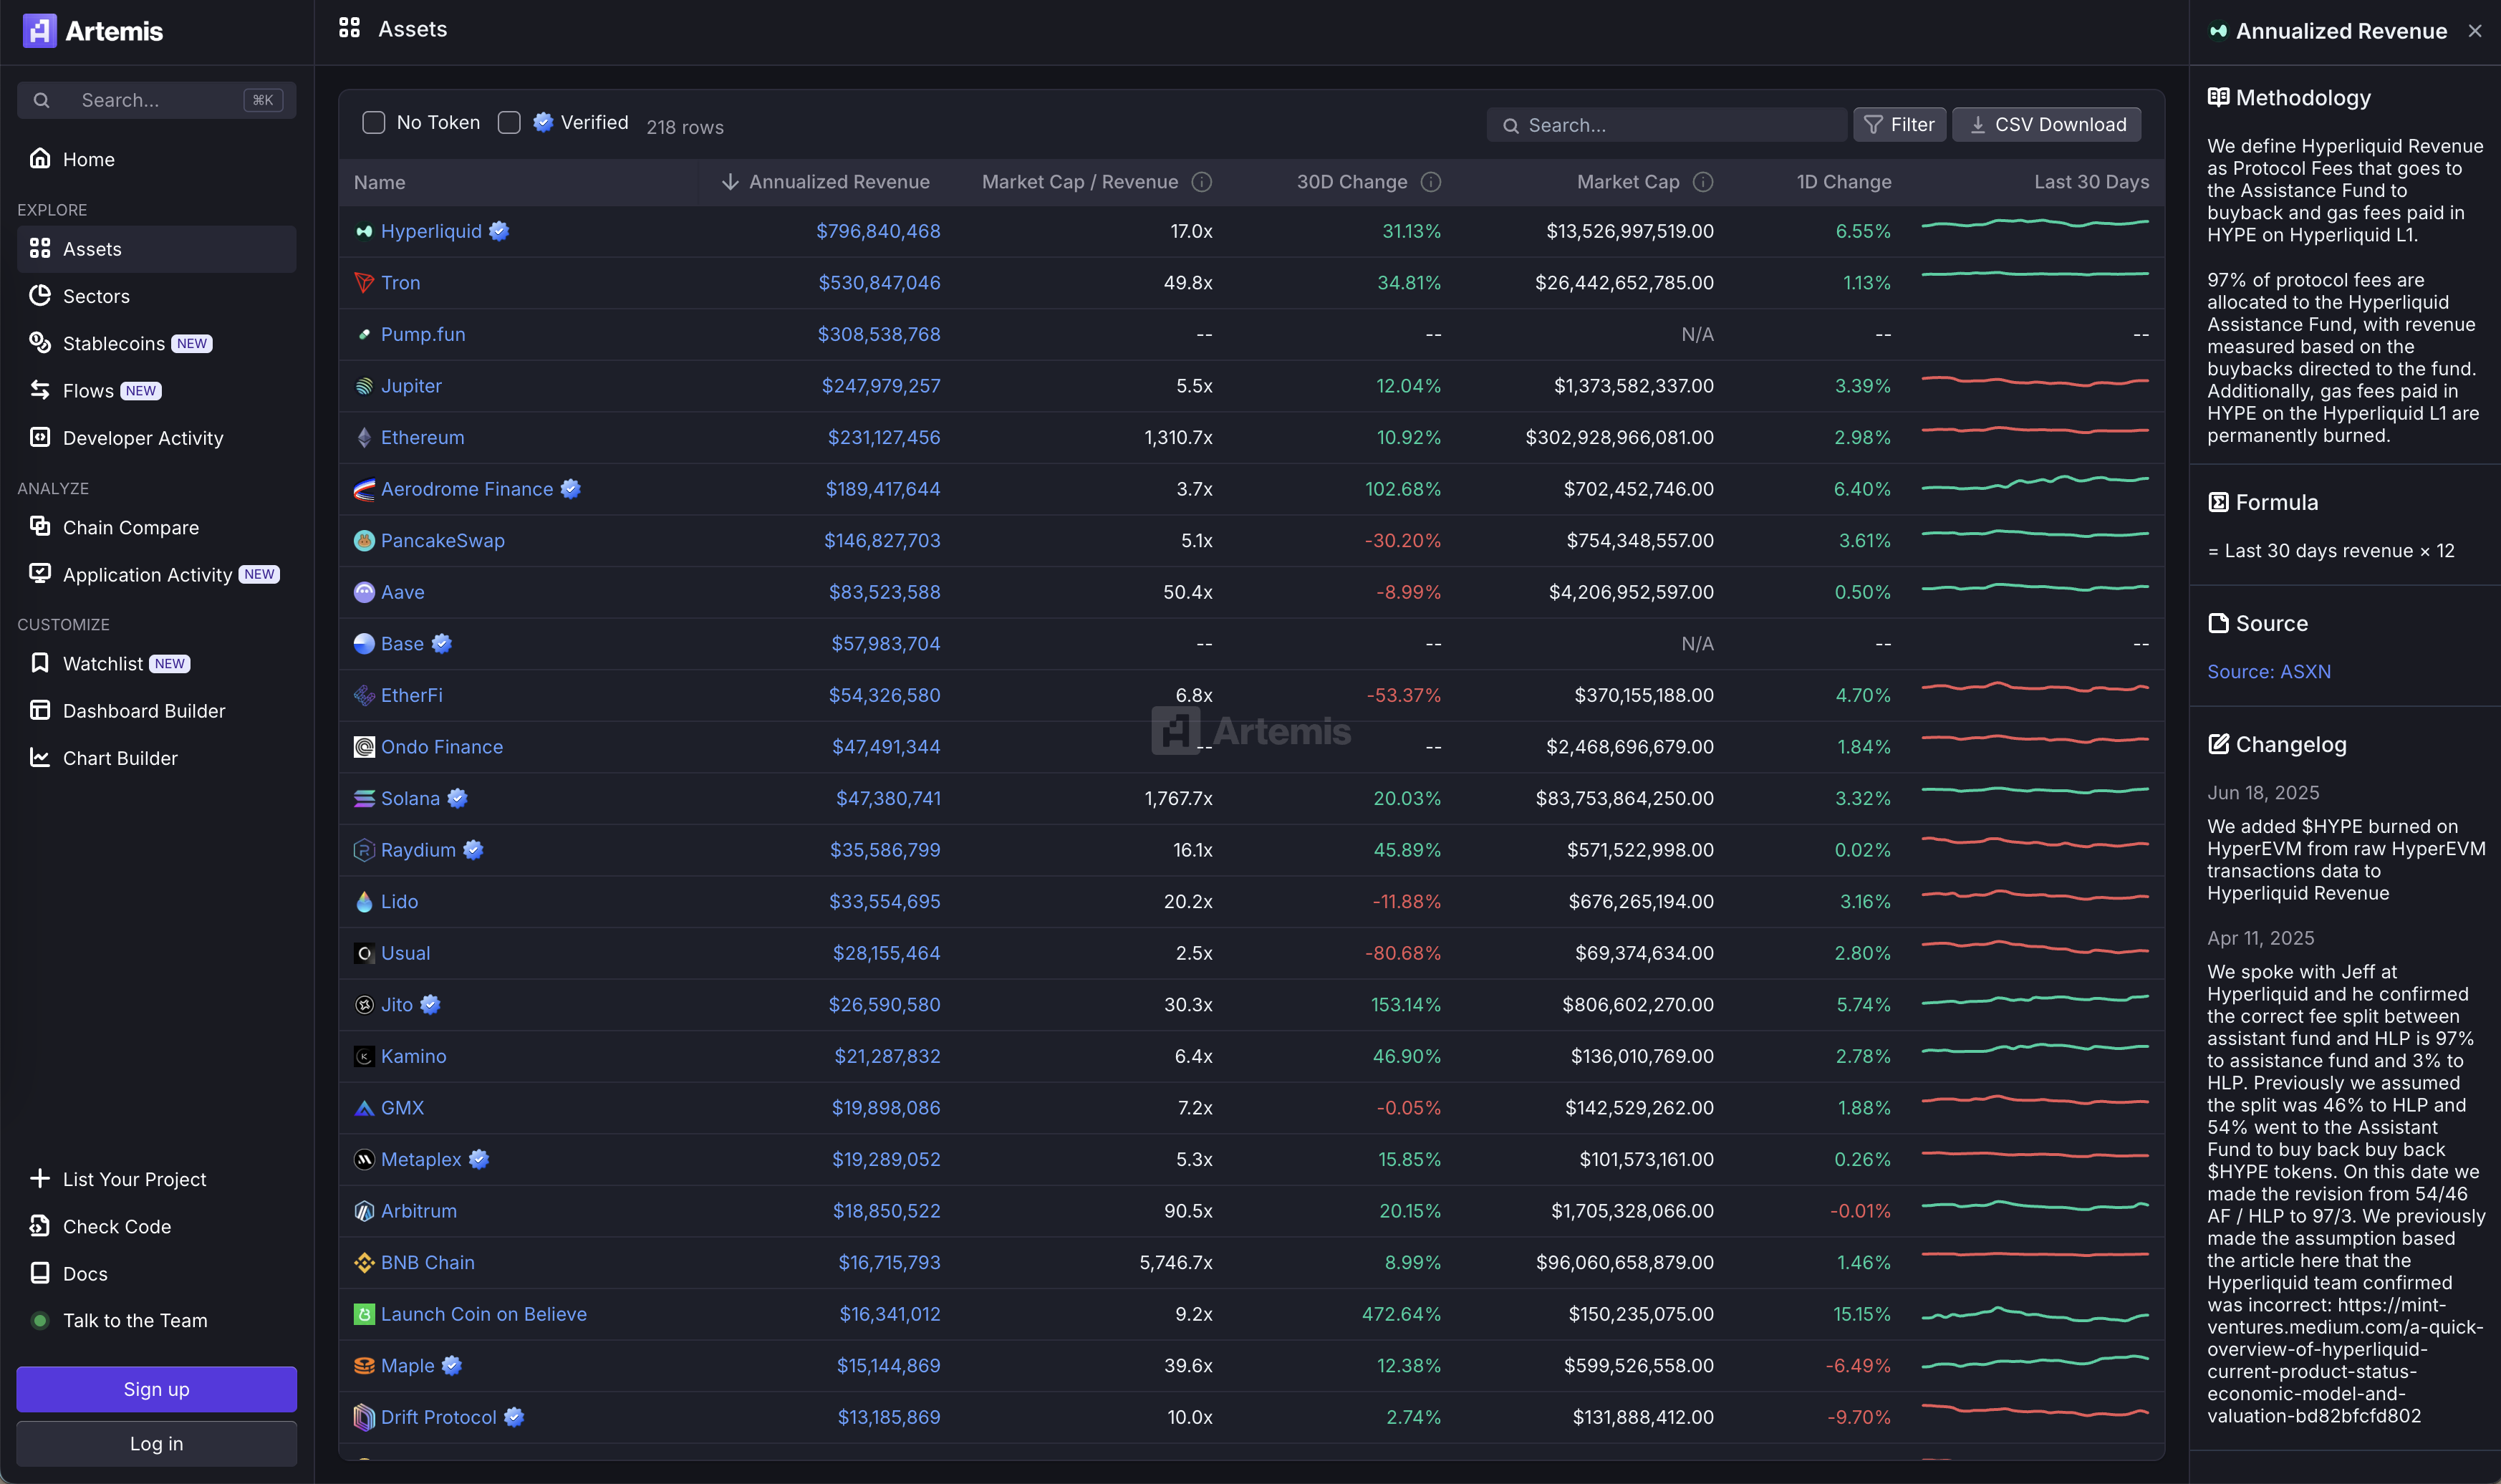Click the Aerodrome Finance verified badge

tap(571, 489)
